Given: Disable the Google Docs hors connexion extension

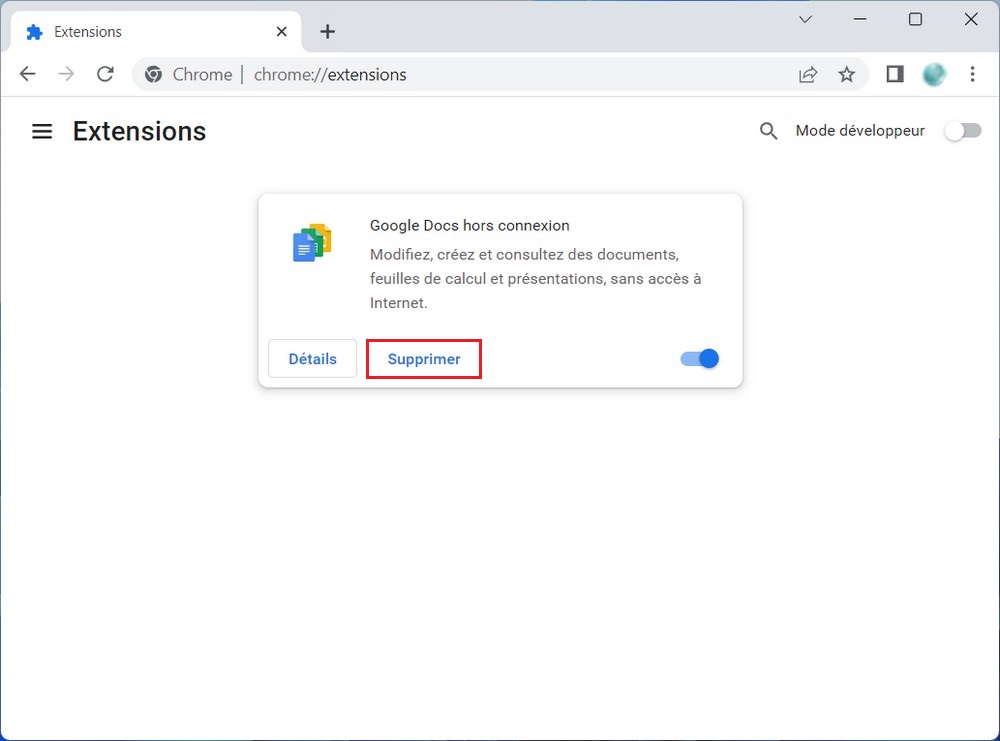Looking at the screenshot, I should 700,358.
